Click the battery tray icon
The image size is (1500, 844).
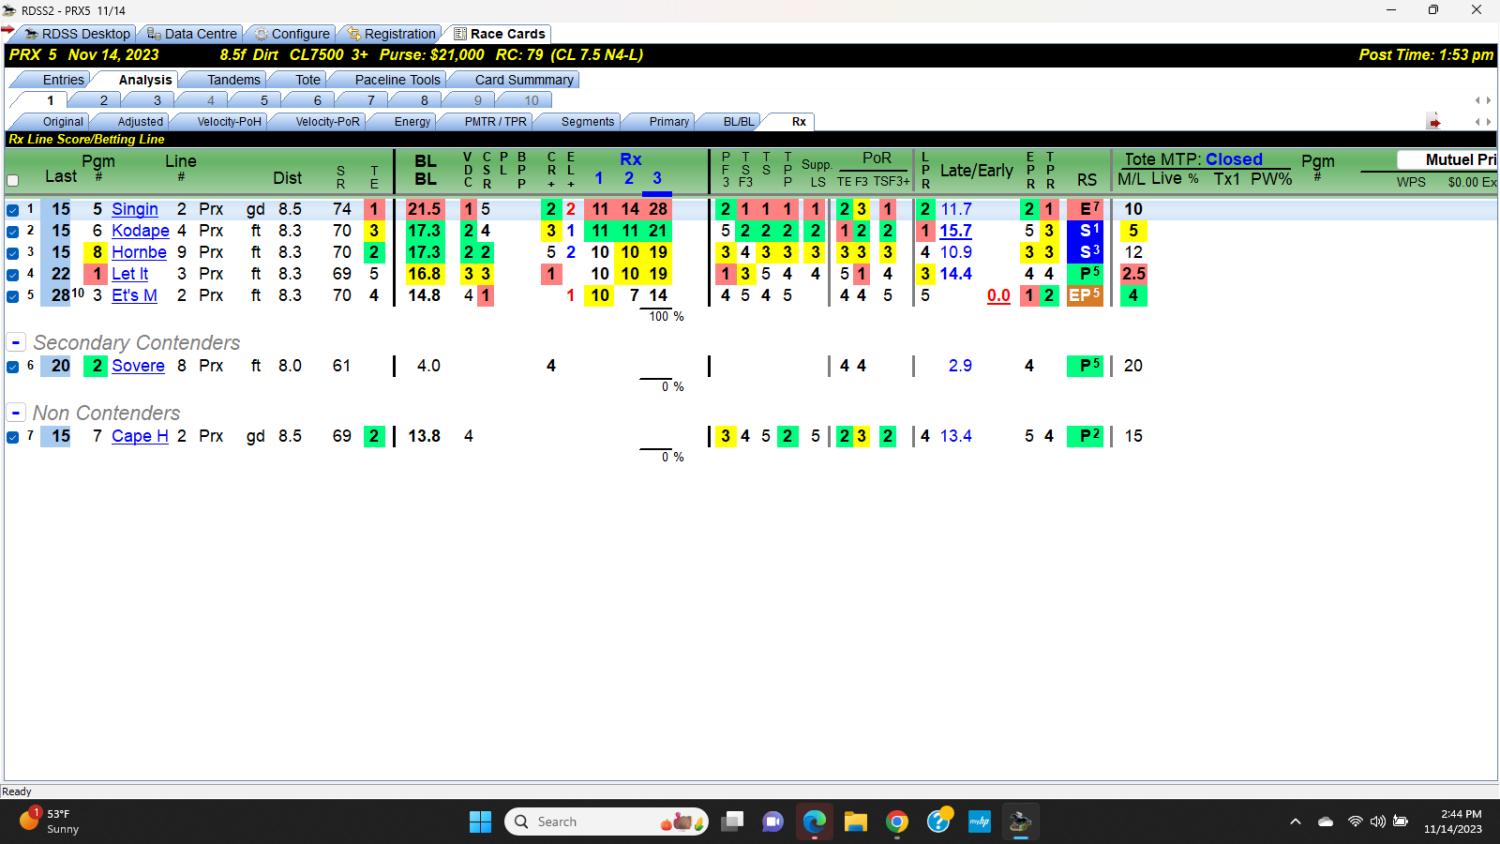[x=1401, y=822]
